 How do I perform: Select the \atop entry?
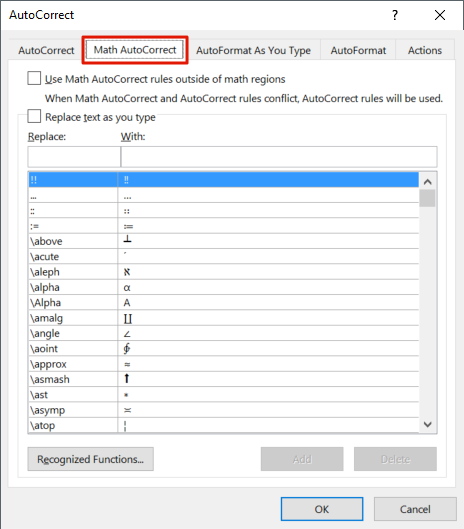point(224,425)
